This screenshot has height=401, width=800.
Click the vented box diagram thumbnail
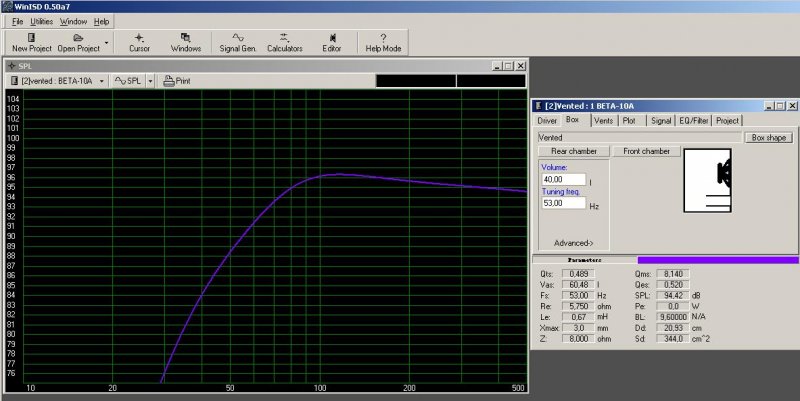click(x=707, y=181)
